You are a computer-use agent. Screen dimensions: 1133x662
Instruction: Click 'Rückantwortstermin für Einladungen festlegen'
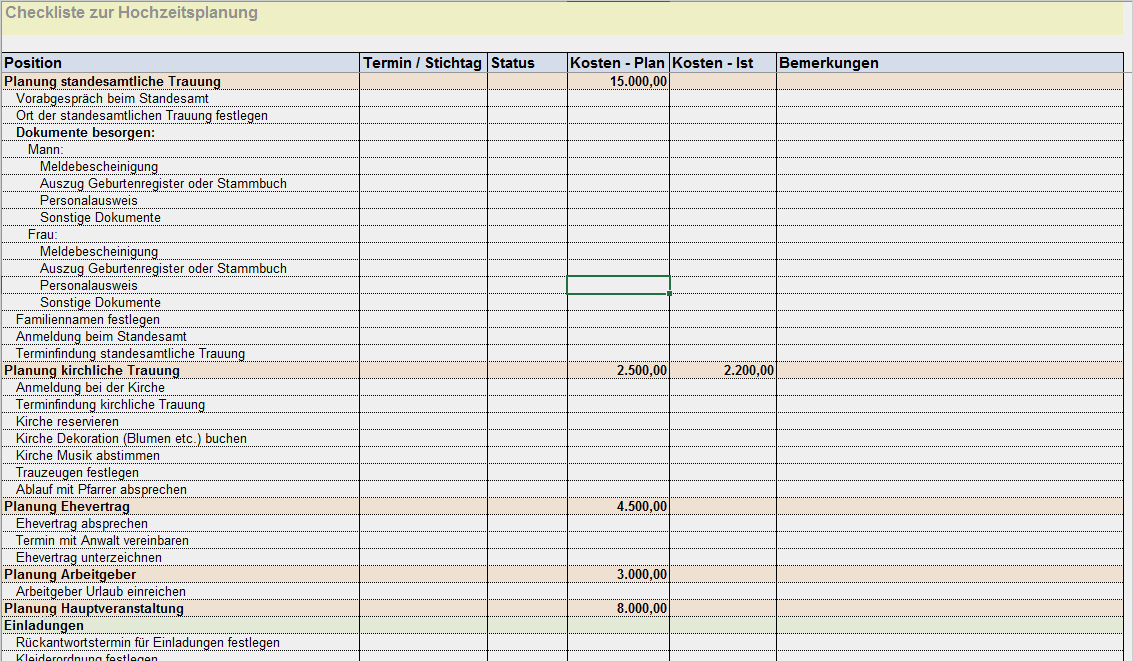point(147,642)
